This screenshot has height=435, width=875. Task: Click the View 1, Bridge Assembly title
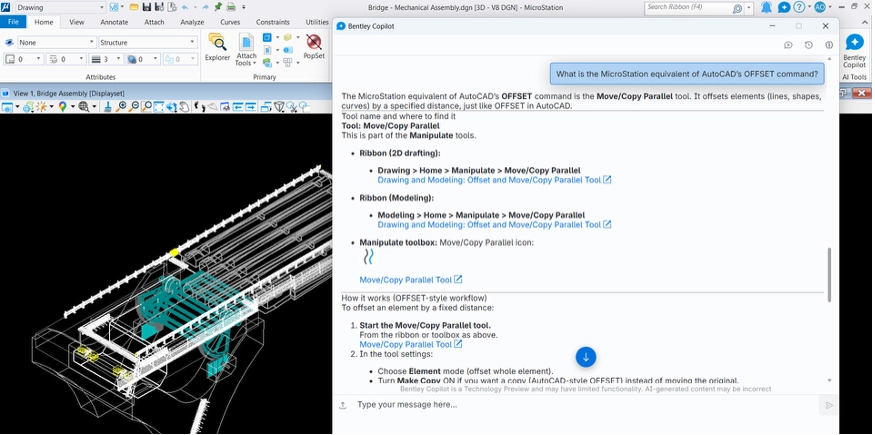69,93
